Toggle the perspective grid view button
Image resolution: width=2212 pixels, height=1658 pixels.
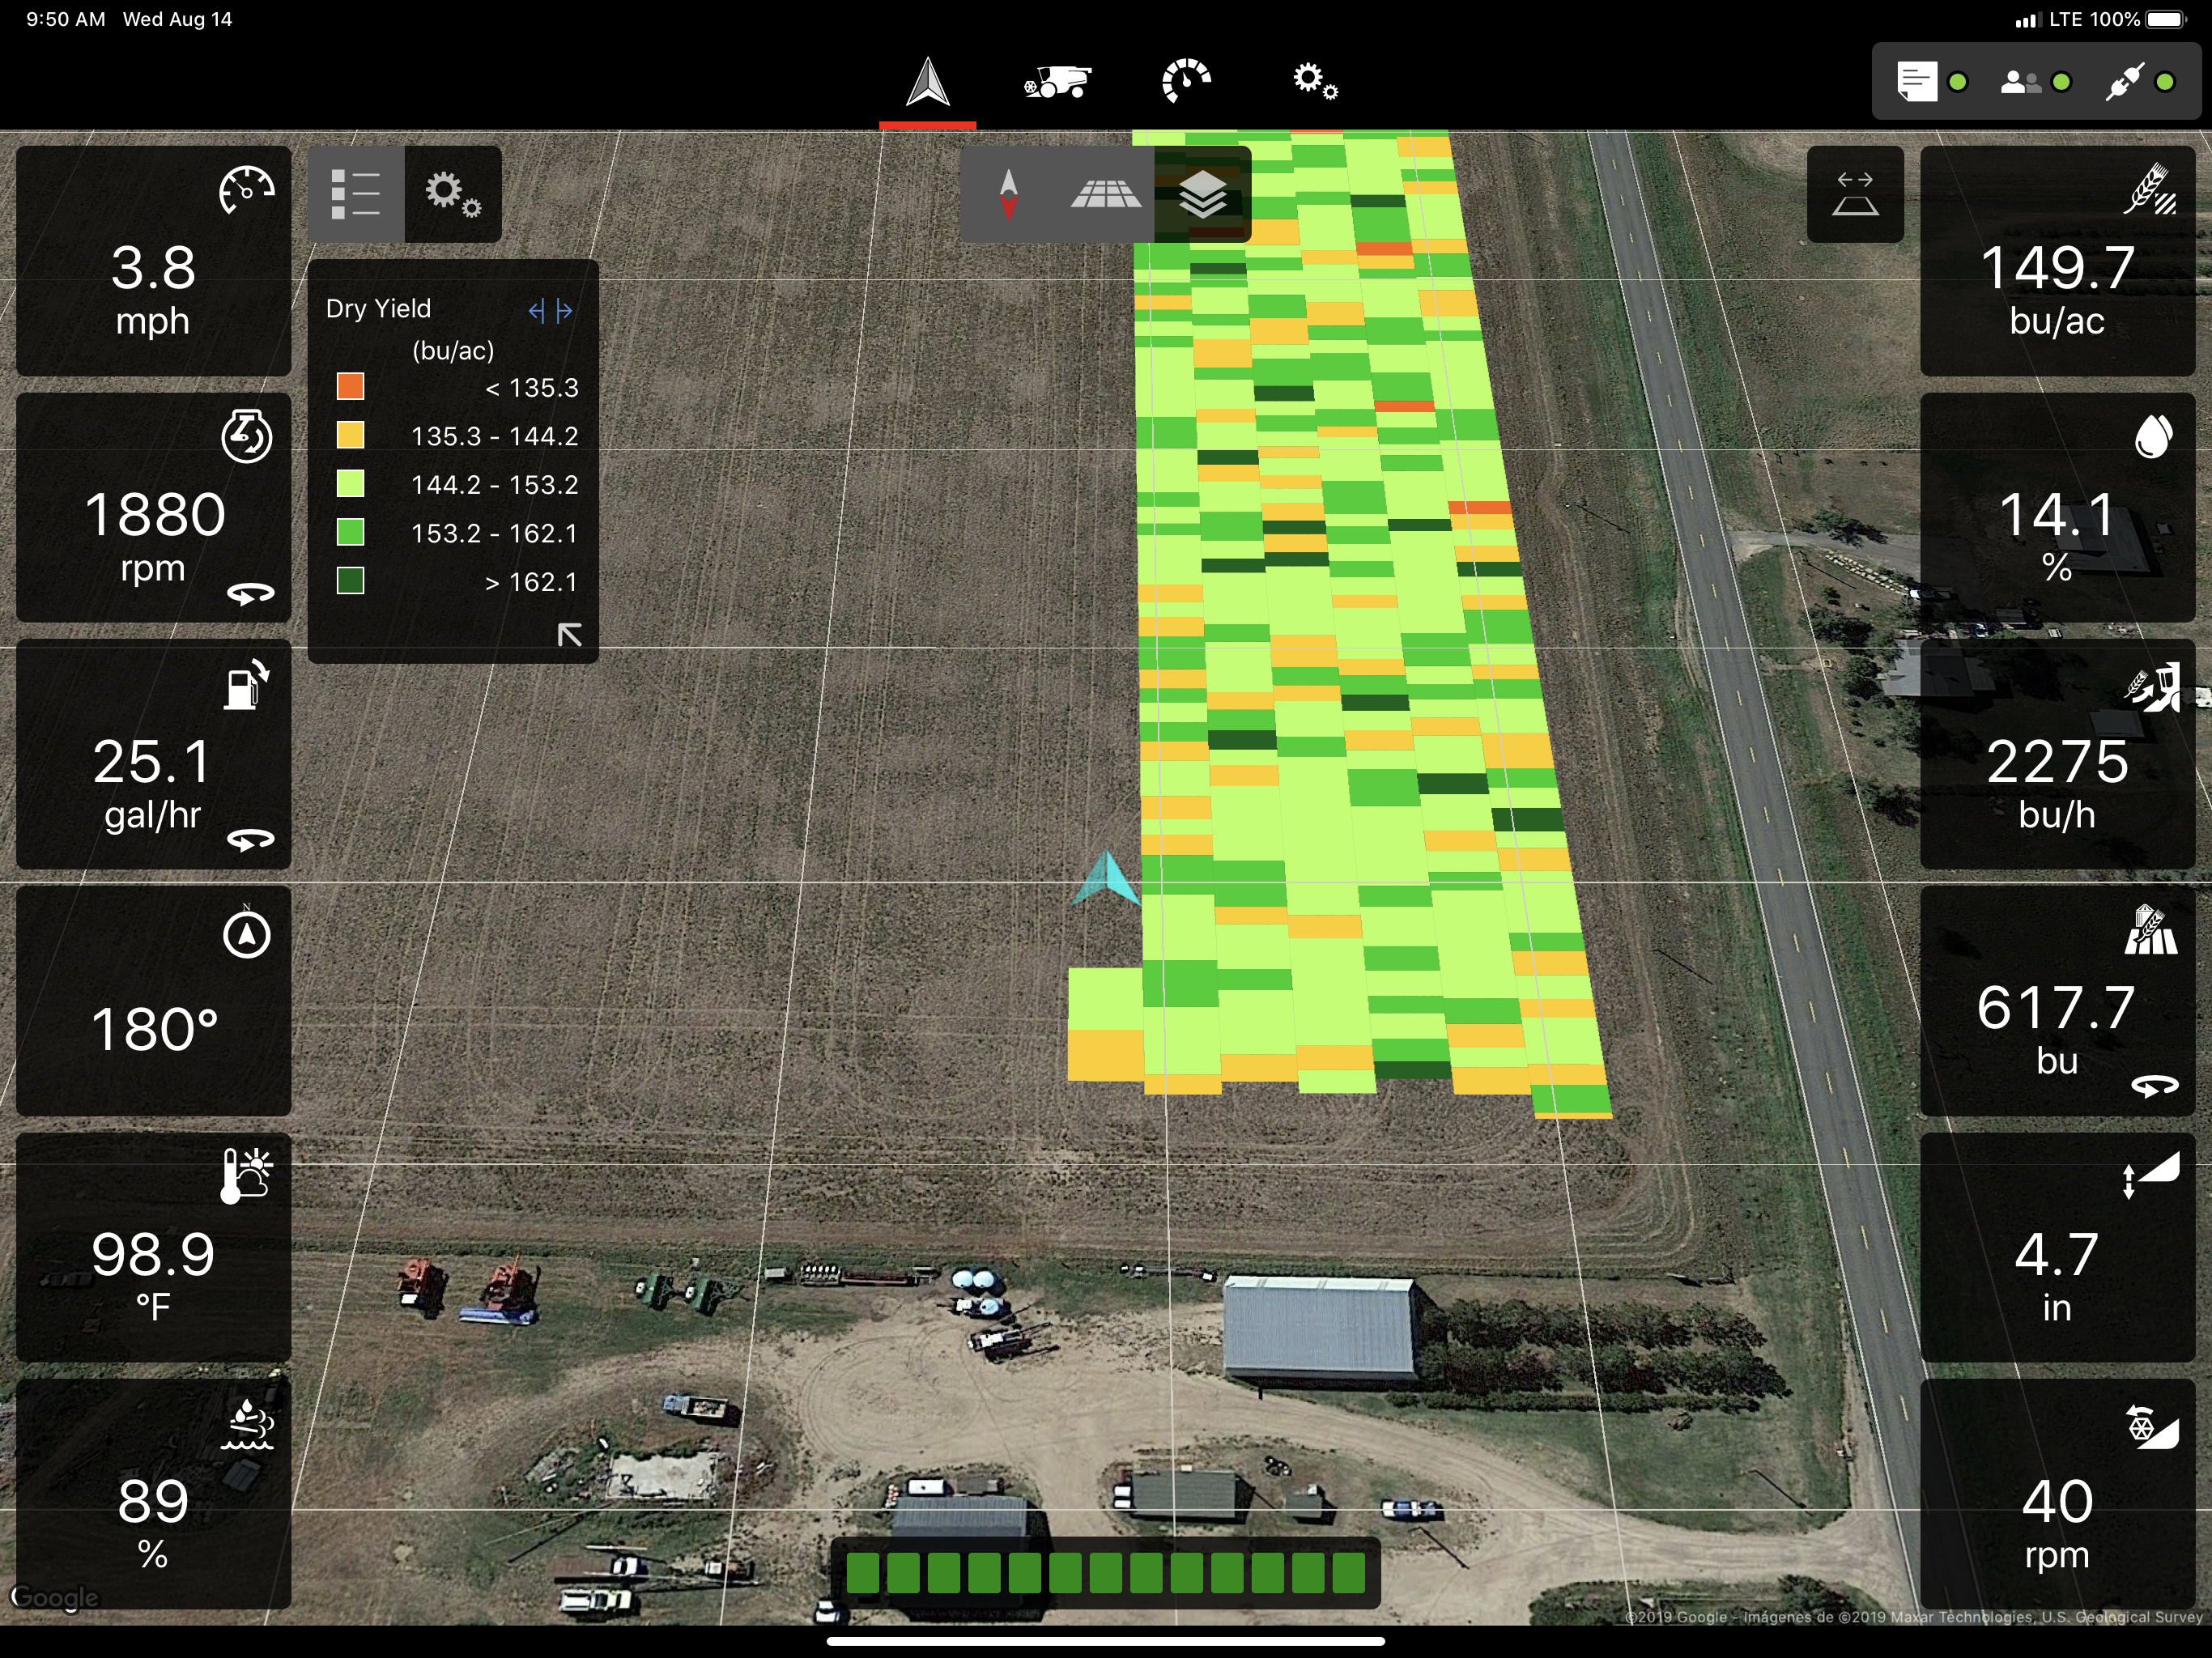[1105, 194]
